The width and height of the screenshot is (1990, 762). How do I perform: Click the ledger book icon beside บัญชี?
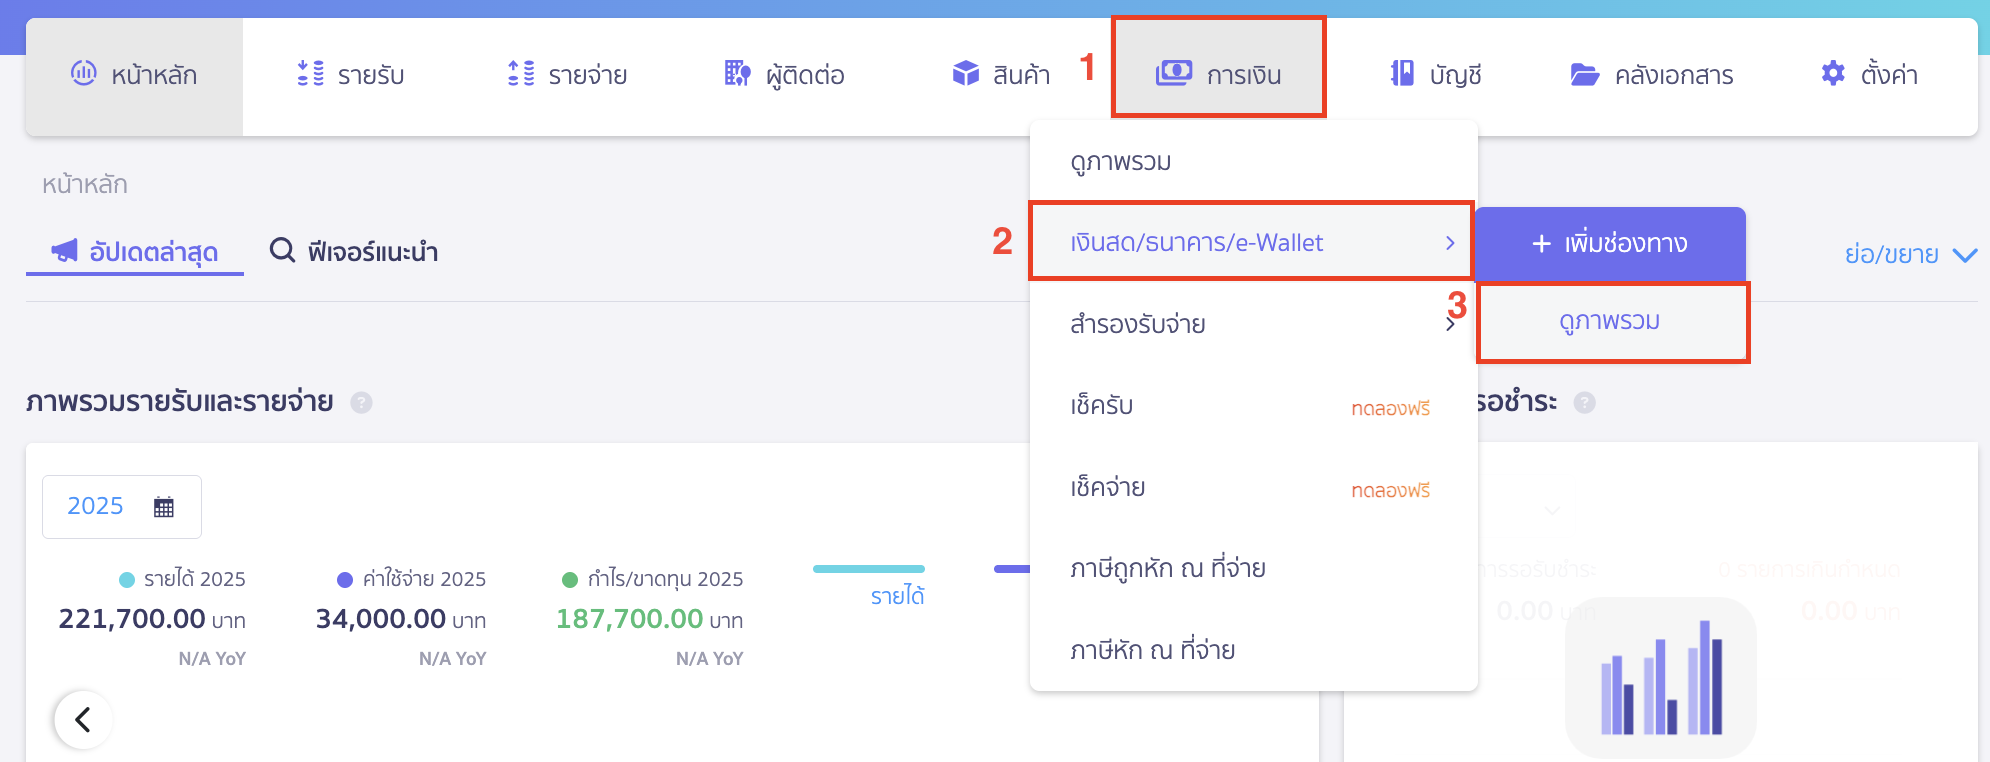[1402, 73]
